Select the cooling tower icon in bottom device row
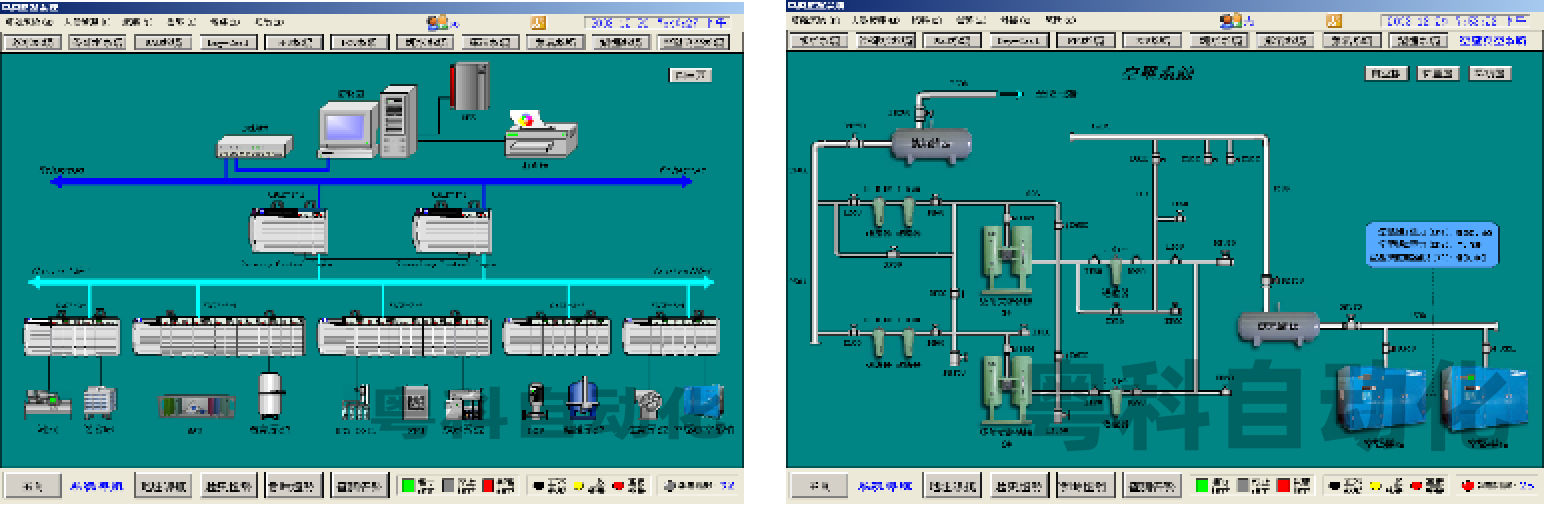This screenshot has width=1544, height=506. (x=99, y=402)
